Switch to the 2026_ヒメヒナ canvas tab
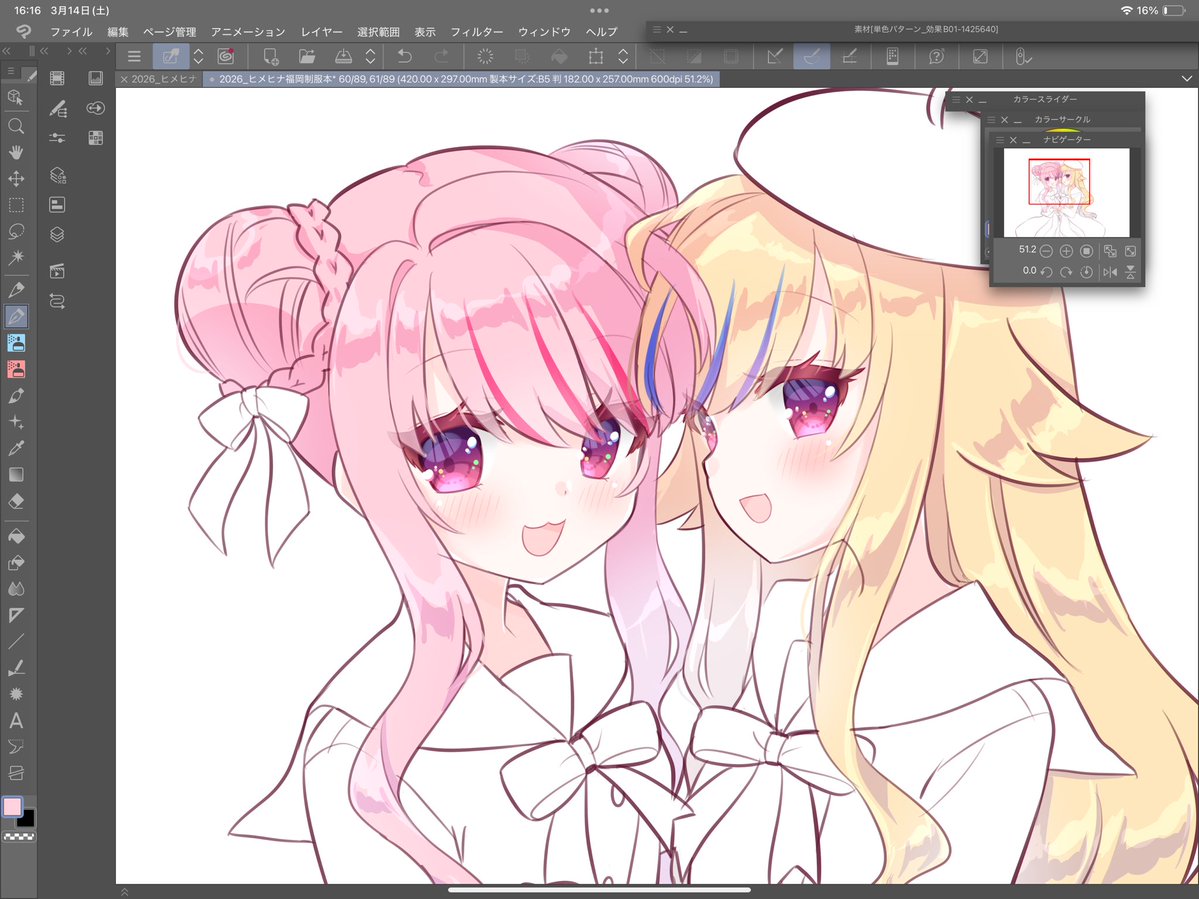 click(x=159, y=79)
